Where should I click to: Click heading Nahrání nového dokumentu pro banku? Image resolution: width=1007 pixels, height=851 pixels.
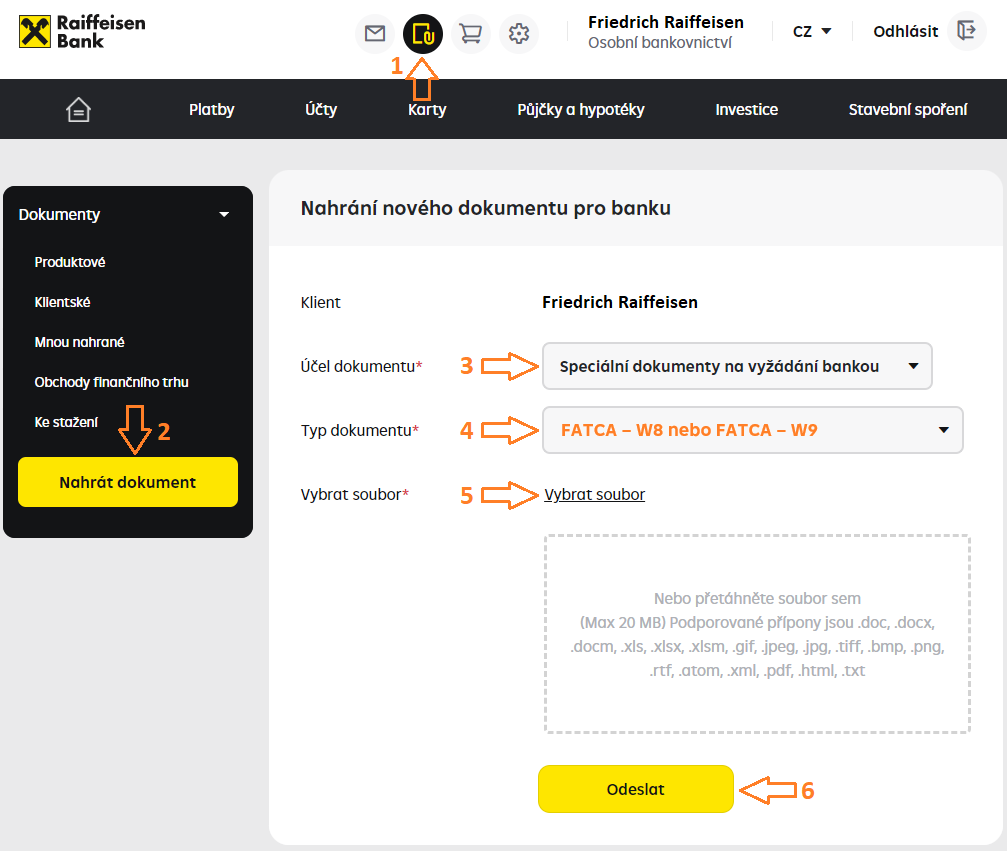click(486, 208)
